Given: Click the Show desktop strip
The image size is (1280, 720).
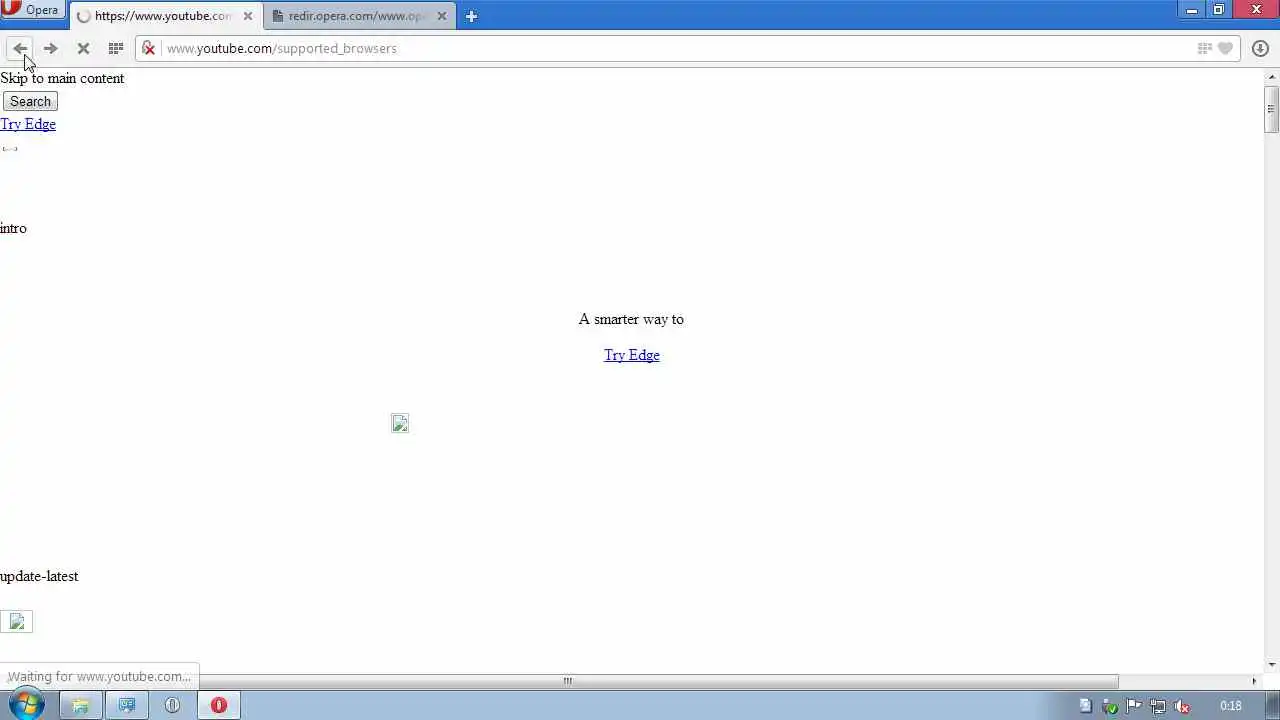Looking at the screenshot, I should pyautogui.click(x=1272, y=705).
